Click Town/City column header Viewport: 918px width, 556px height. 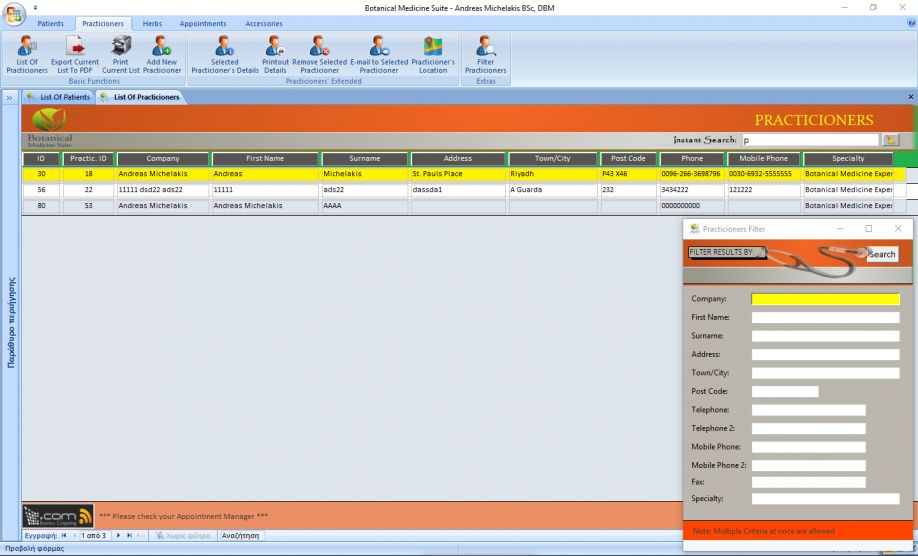coord(553,159)
